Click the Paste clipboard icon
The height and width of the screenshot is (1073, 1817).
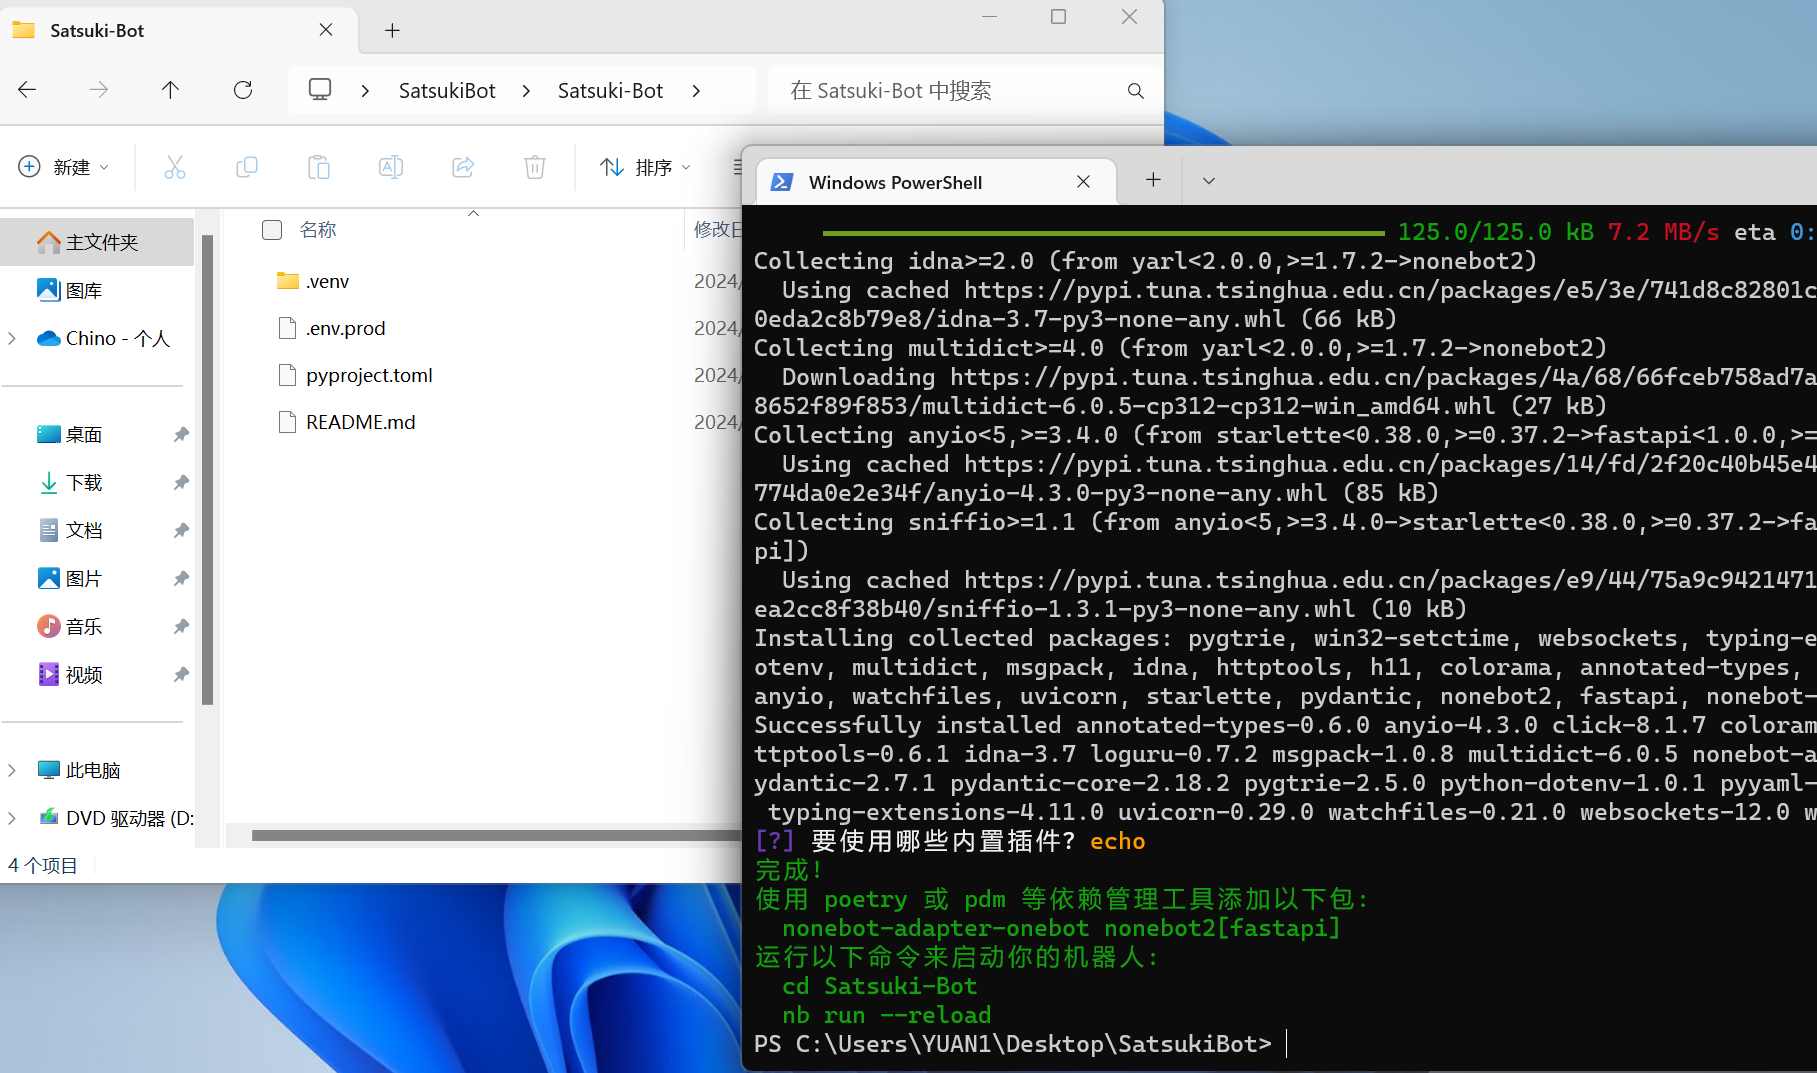pos(319,167)
